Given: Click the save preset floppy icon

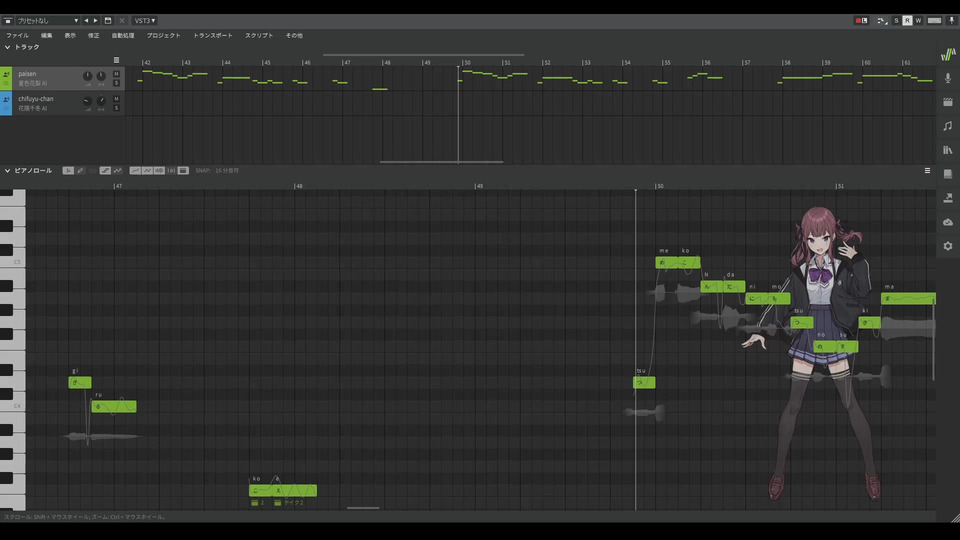Looking at the screenshot, I should (108, 20).
